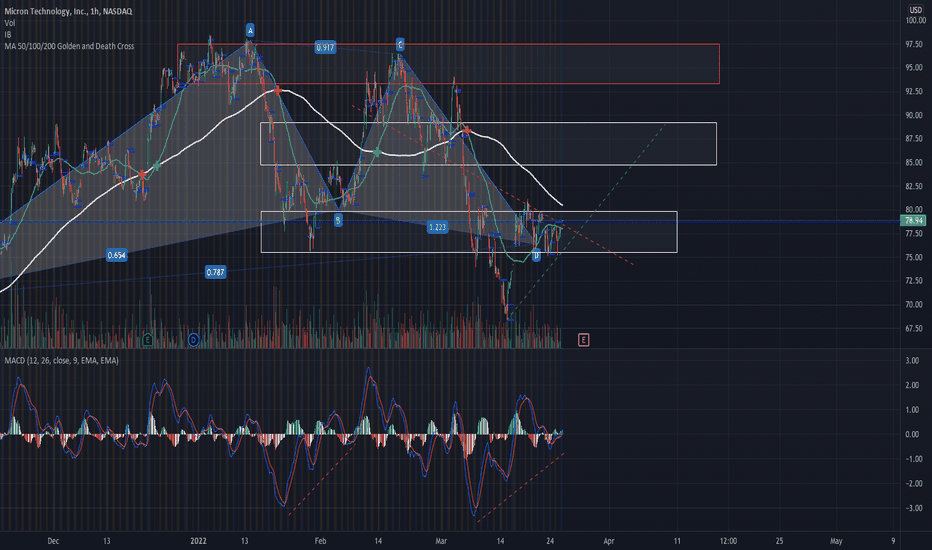Click the MACD -3.00 axis value
The height and width of the screenshot is (550, 932).
(911, 508)
